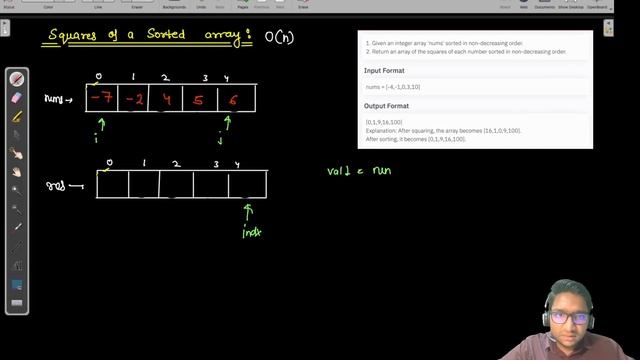Open Pages in the top toolbar
Viewport: 640px width, 360px height.
(x=243, y=4)
